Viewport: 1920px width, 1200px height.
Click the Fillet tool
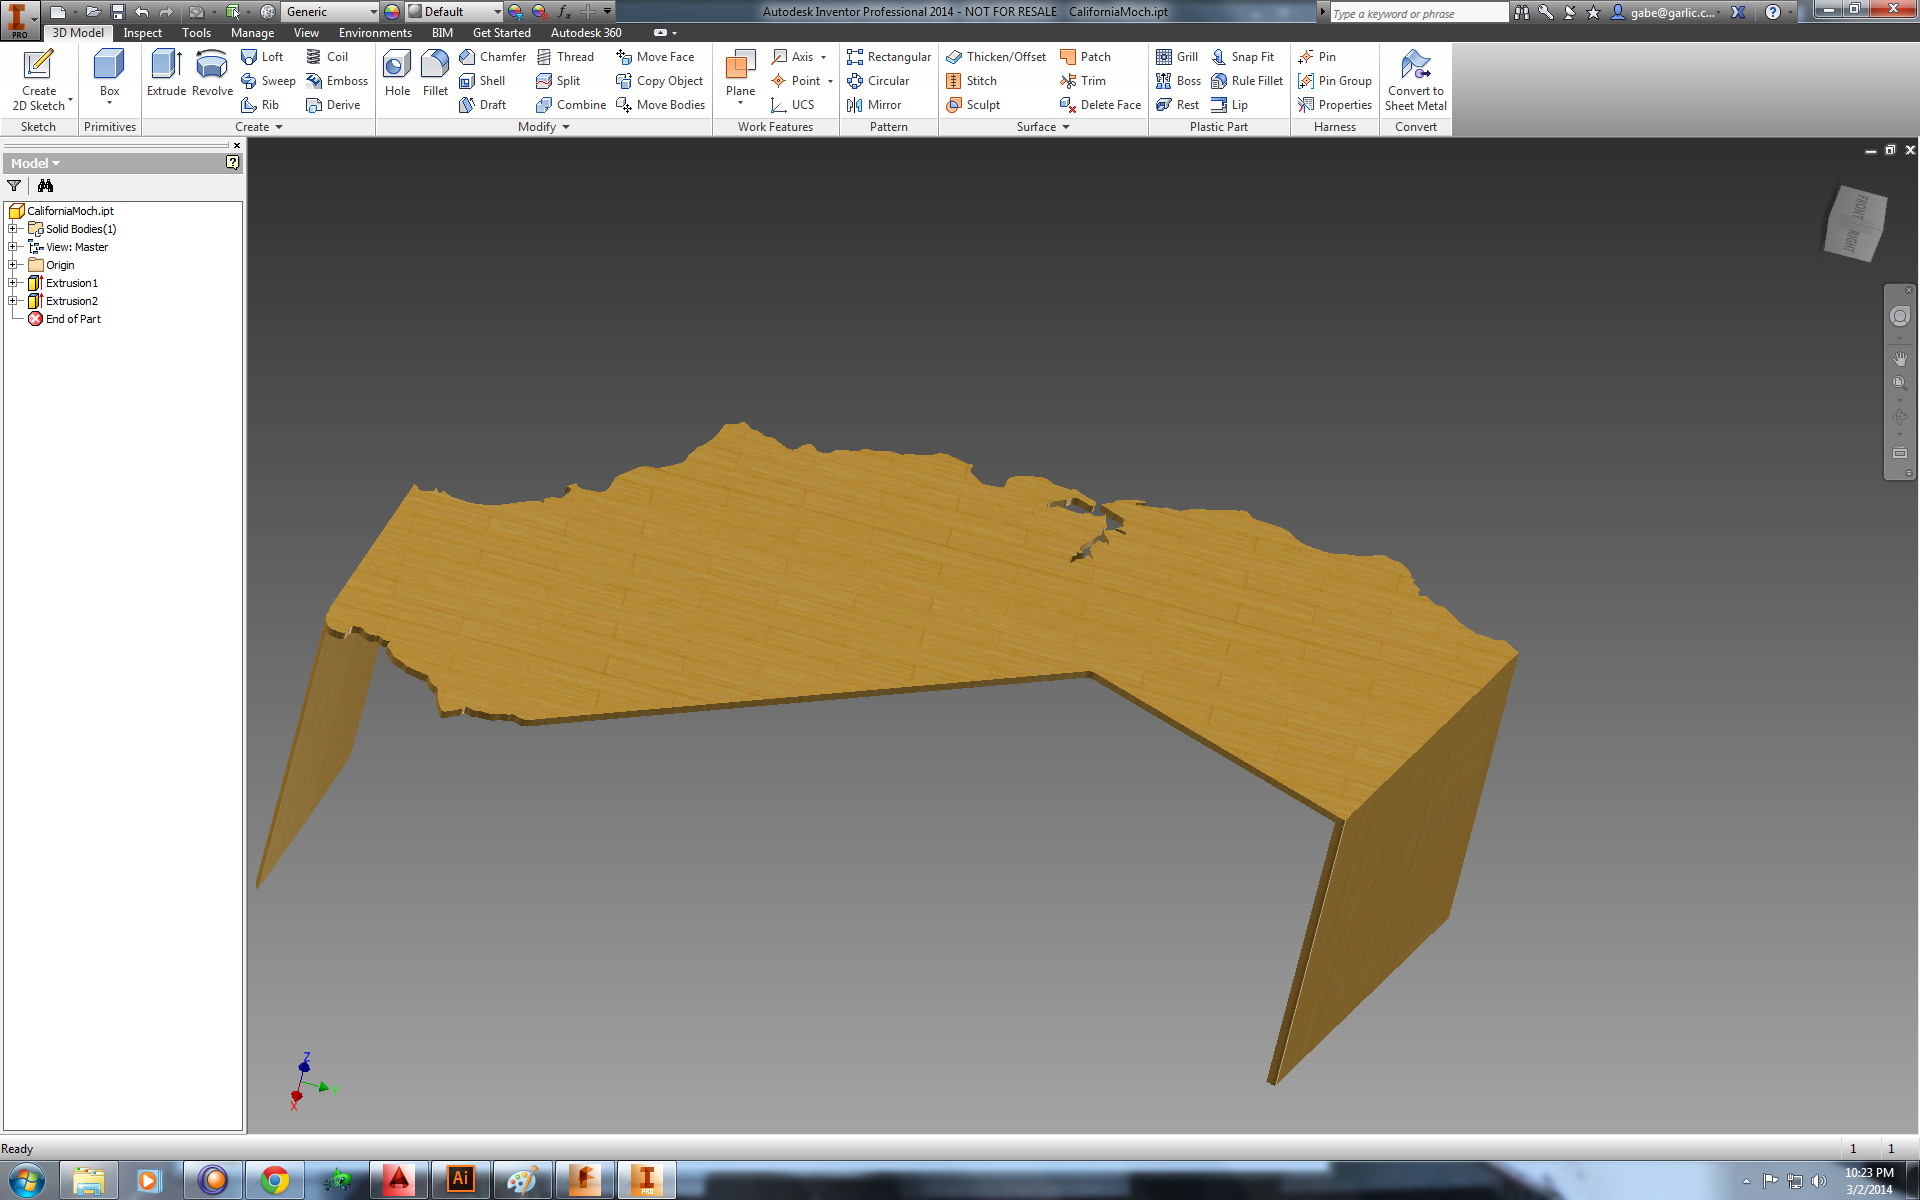tap(435, 73)
